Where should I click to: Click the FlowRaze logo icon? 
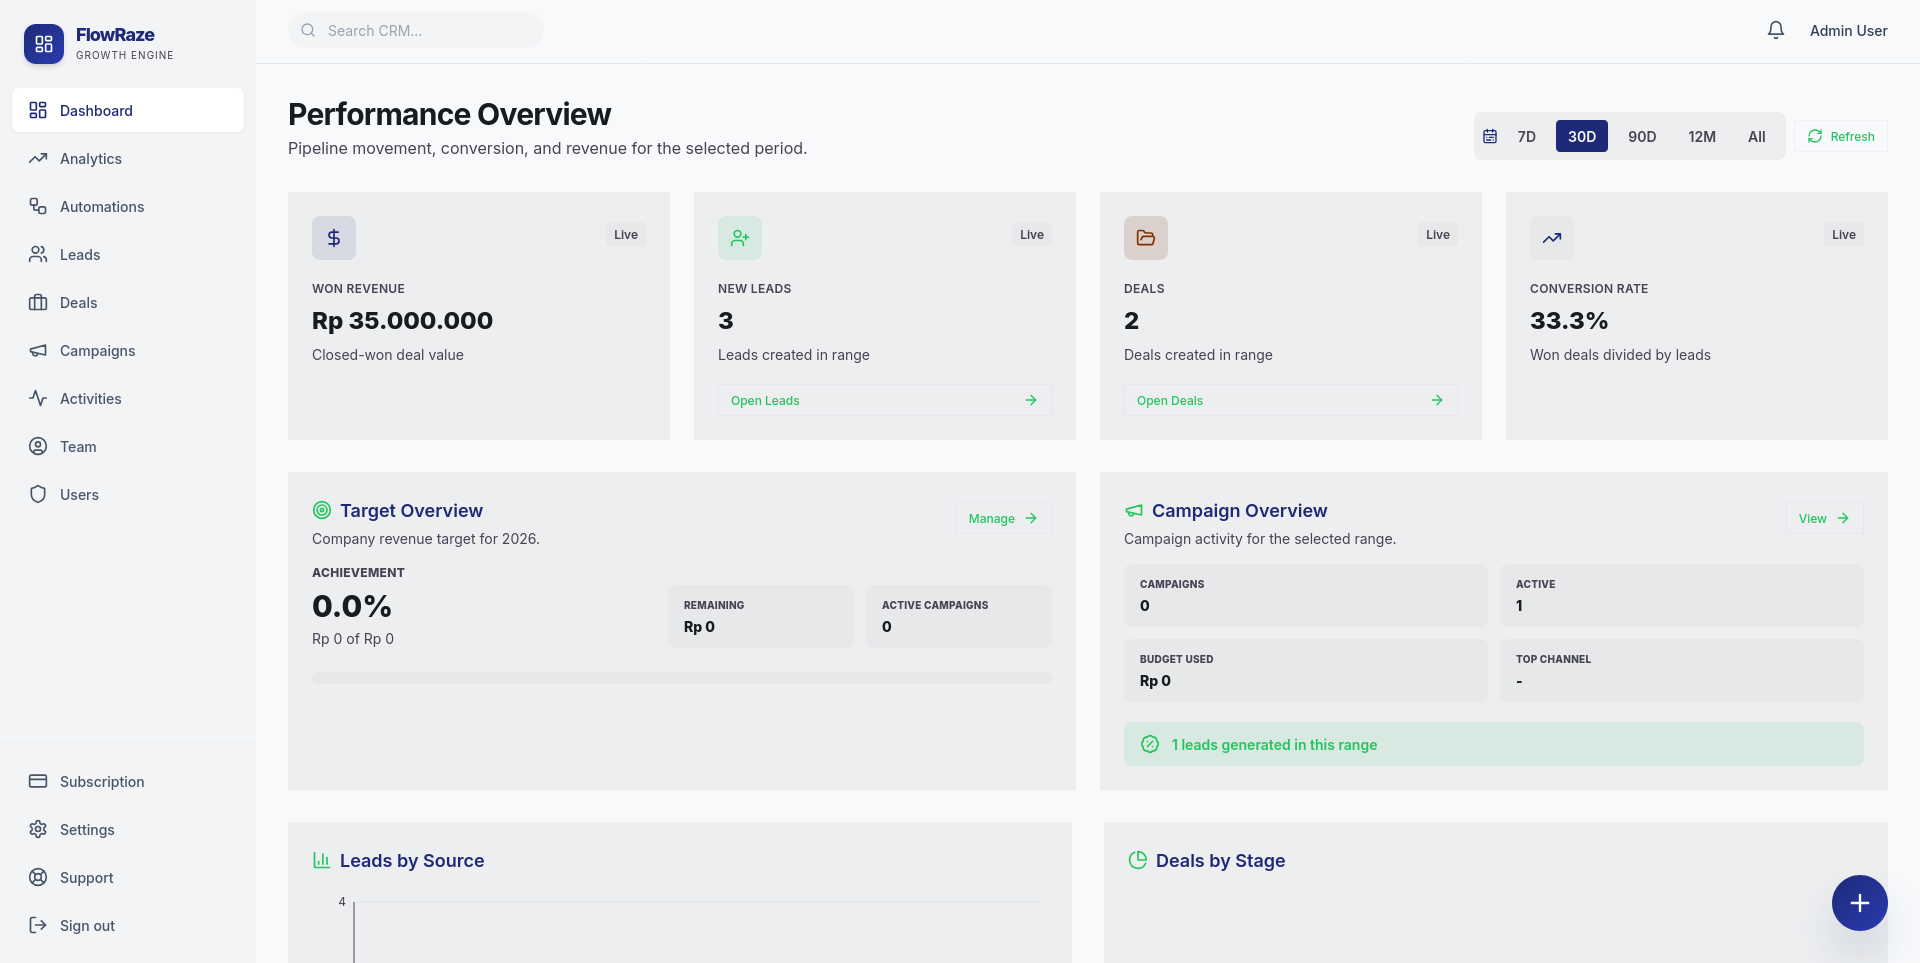tap(44, 44)
